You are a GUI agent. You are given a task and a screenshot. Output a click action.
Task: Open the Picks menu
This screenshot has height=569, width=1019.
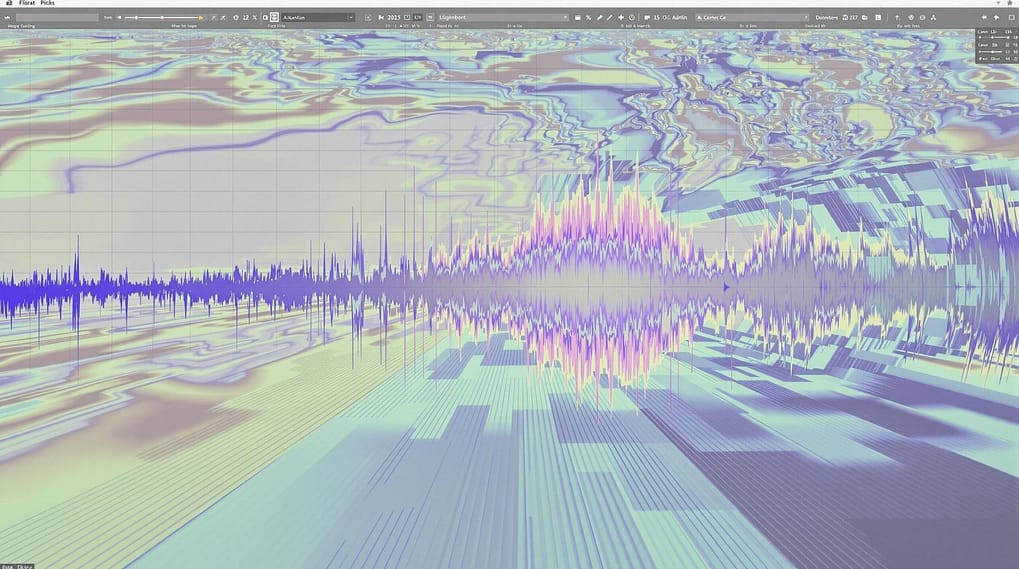(x=48, y=5)
